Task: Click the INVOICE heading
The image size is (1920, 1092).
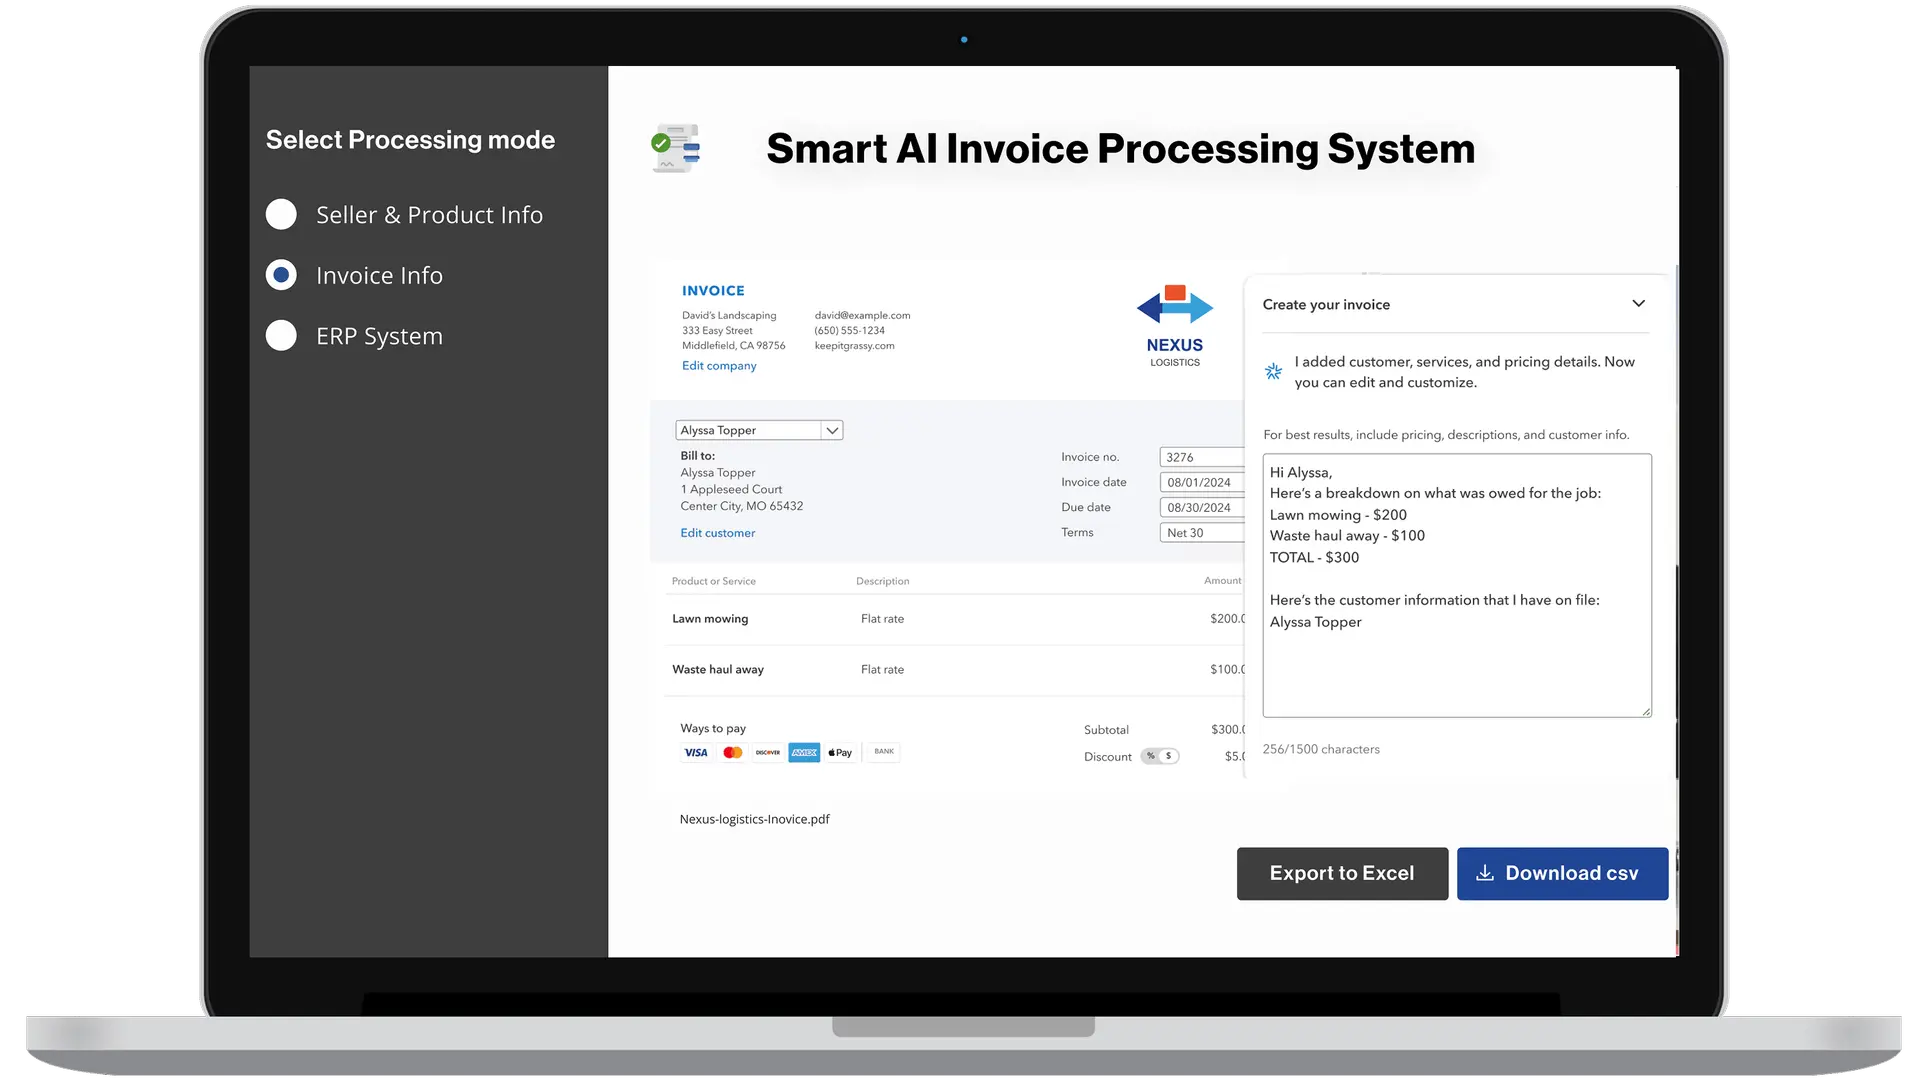Action: (x=713, y=291)
